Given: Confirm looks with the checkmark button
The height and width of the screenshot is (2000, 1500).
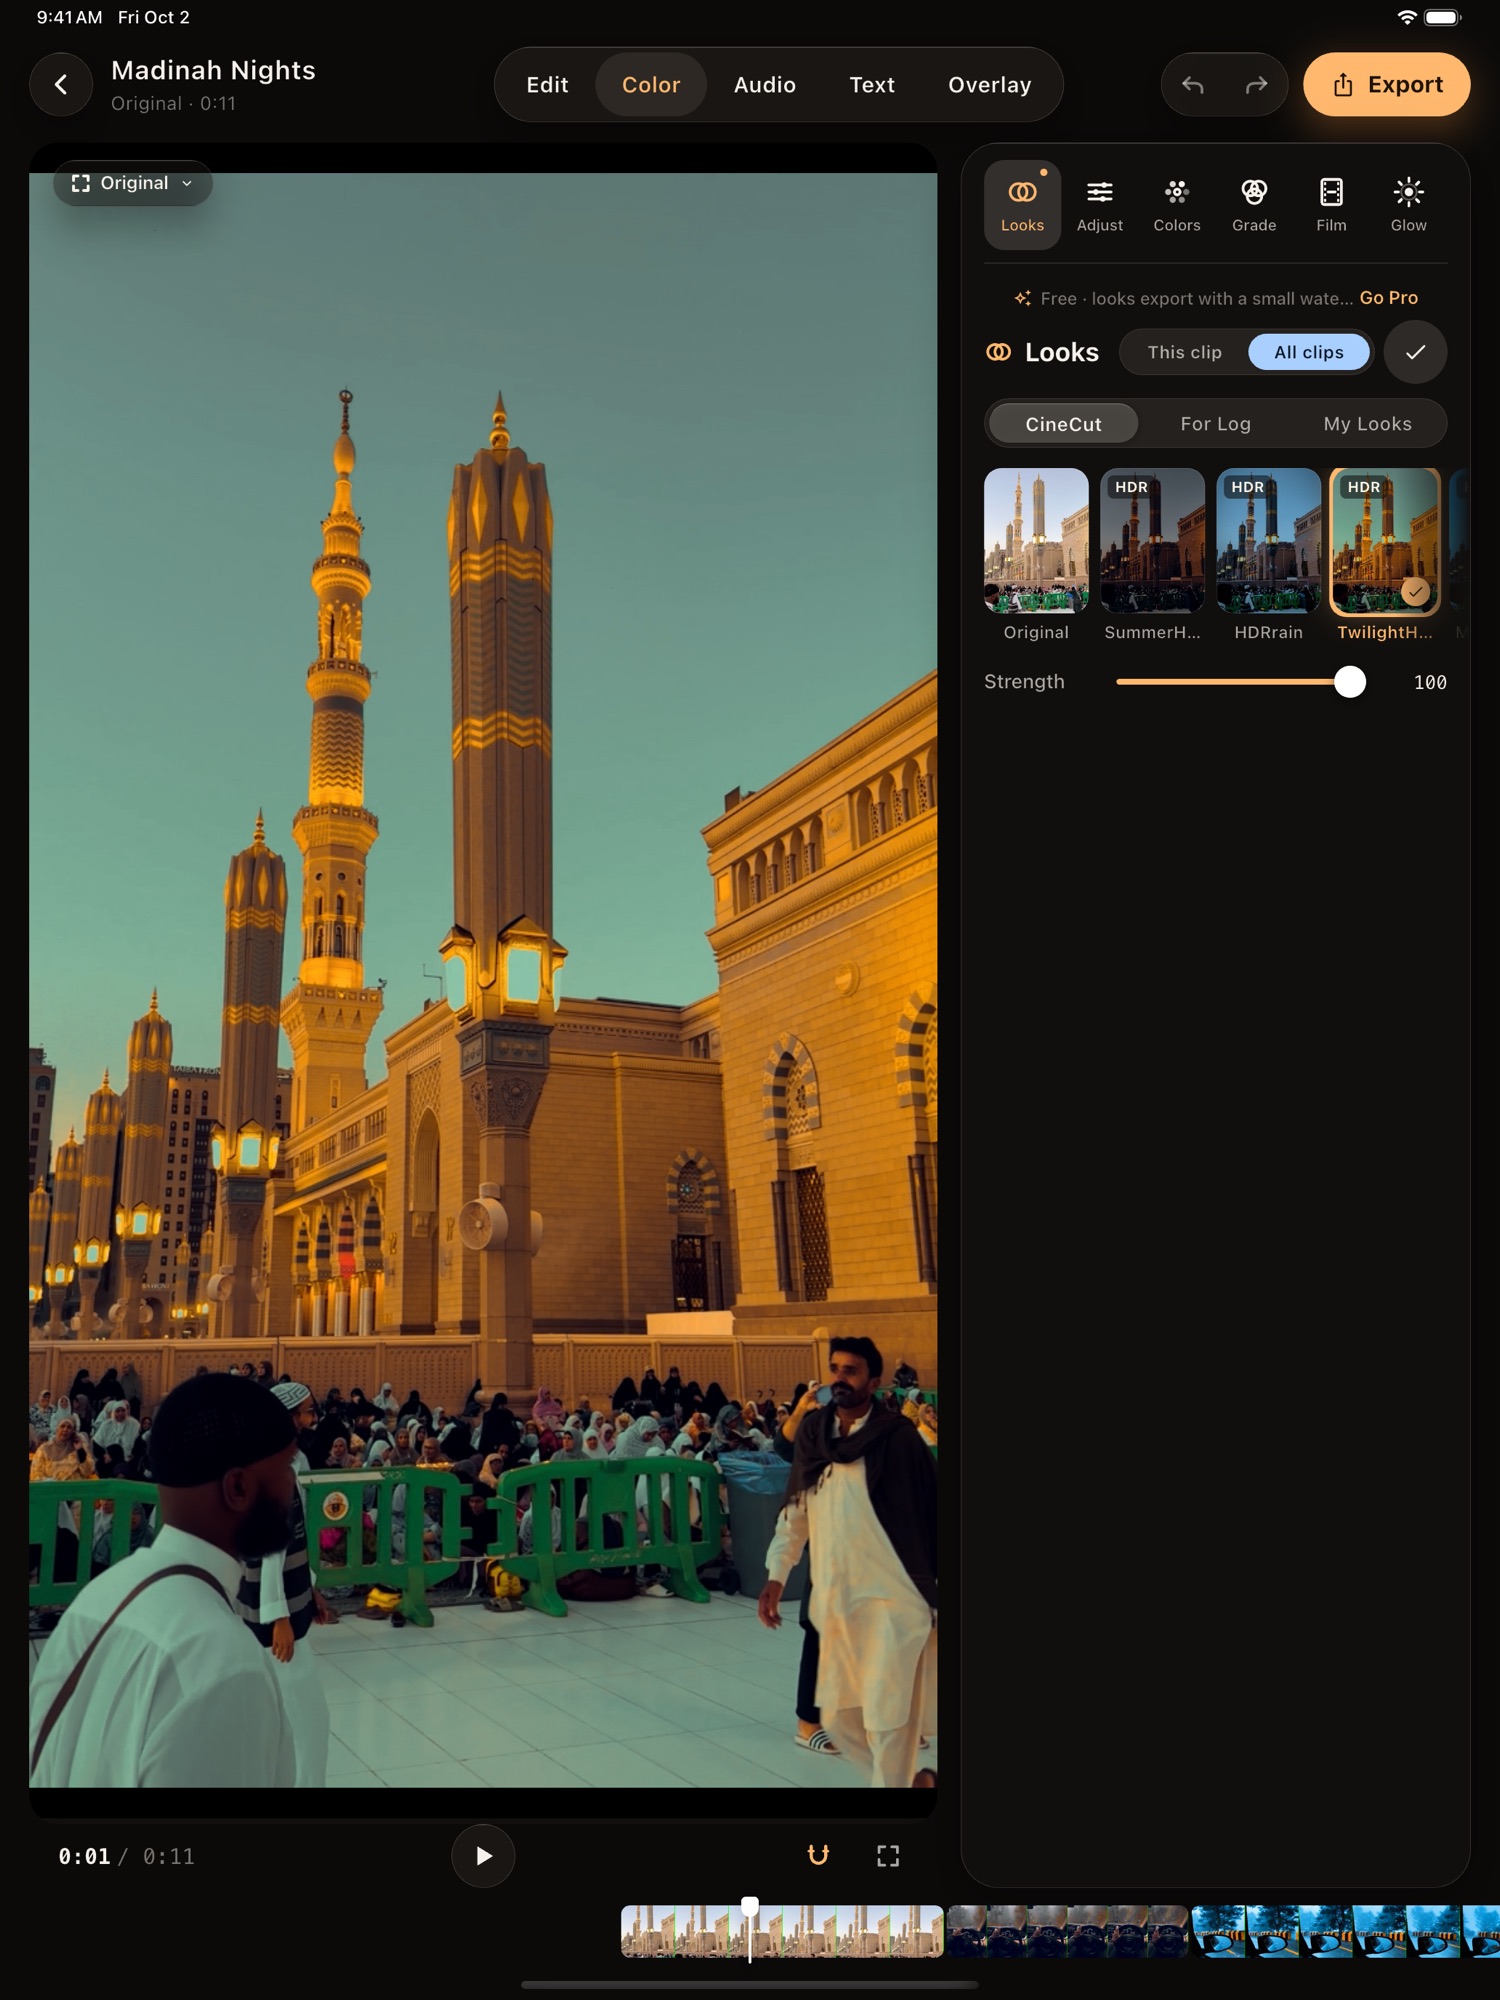Looking at the screenshot, I should tap(1415, 352).
